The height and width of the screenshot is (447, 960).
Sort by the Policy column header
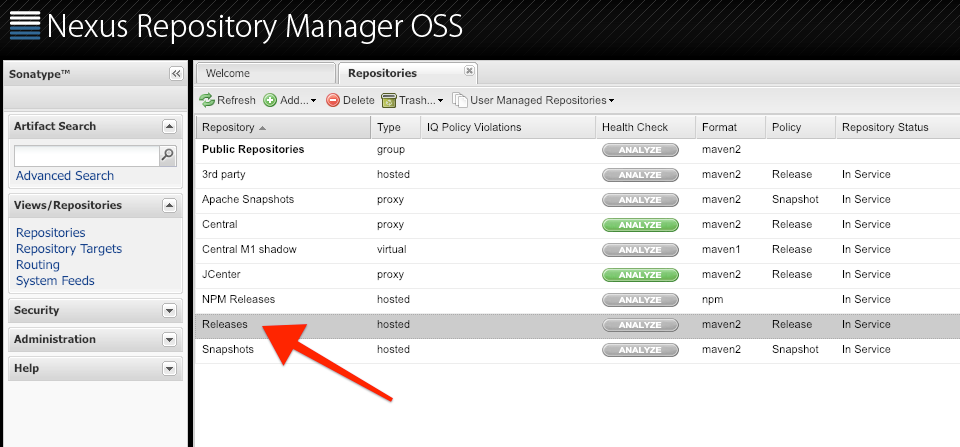pyautogui.click(x=800, y=127)
